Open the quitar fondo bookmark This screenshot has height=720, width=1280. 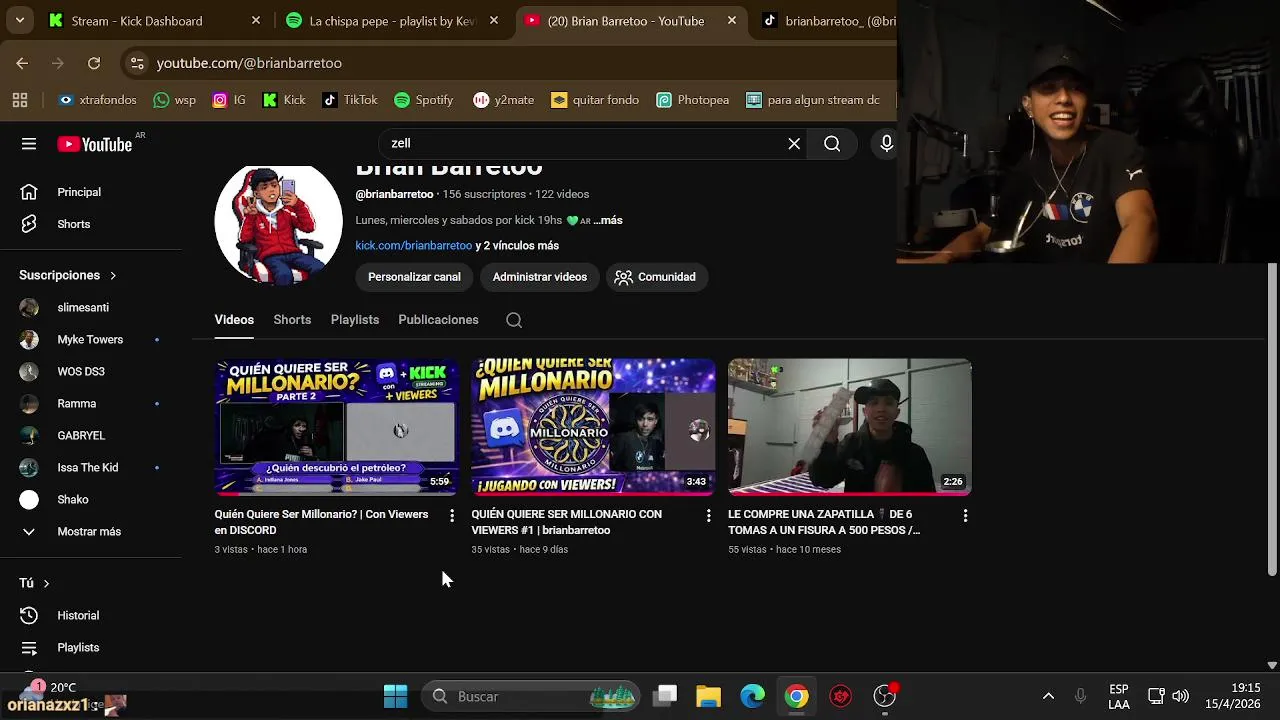[x=595, y=100]
